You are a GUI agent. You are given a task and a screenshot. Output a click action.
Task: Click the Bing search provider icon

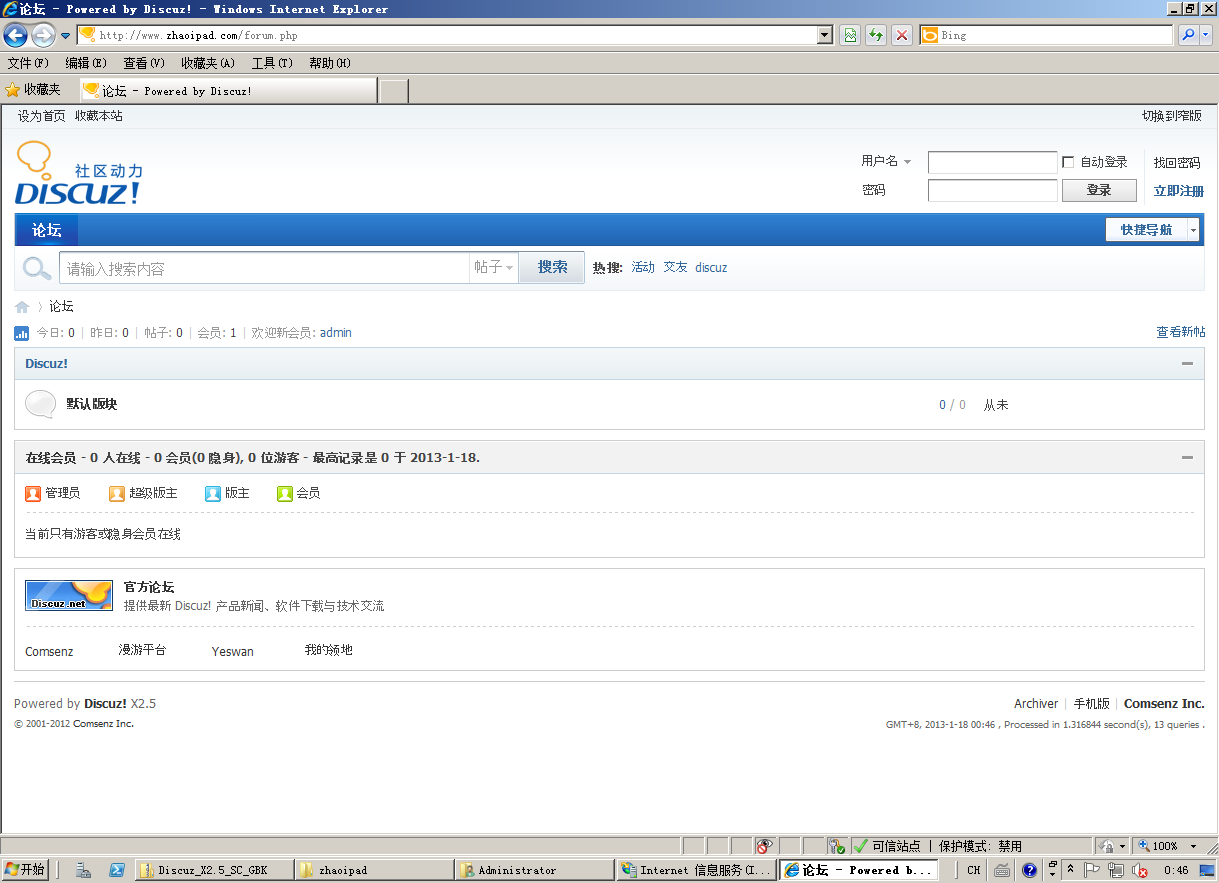coord(930,35)
